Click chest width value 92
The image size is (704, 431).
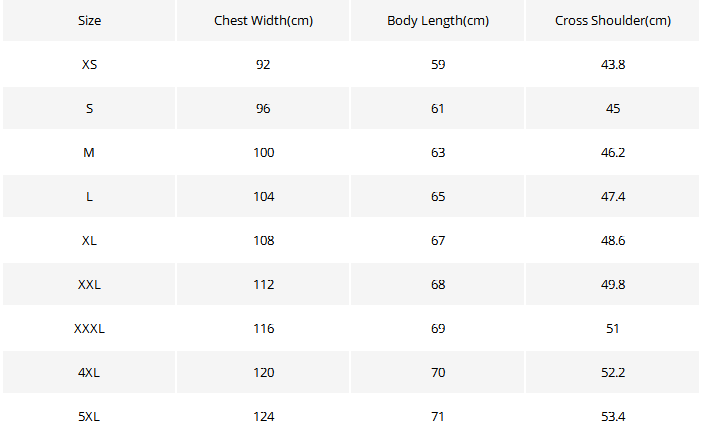[263, 65]
